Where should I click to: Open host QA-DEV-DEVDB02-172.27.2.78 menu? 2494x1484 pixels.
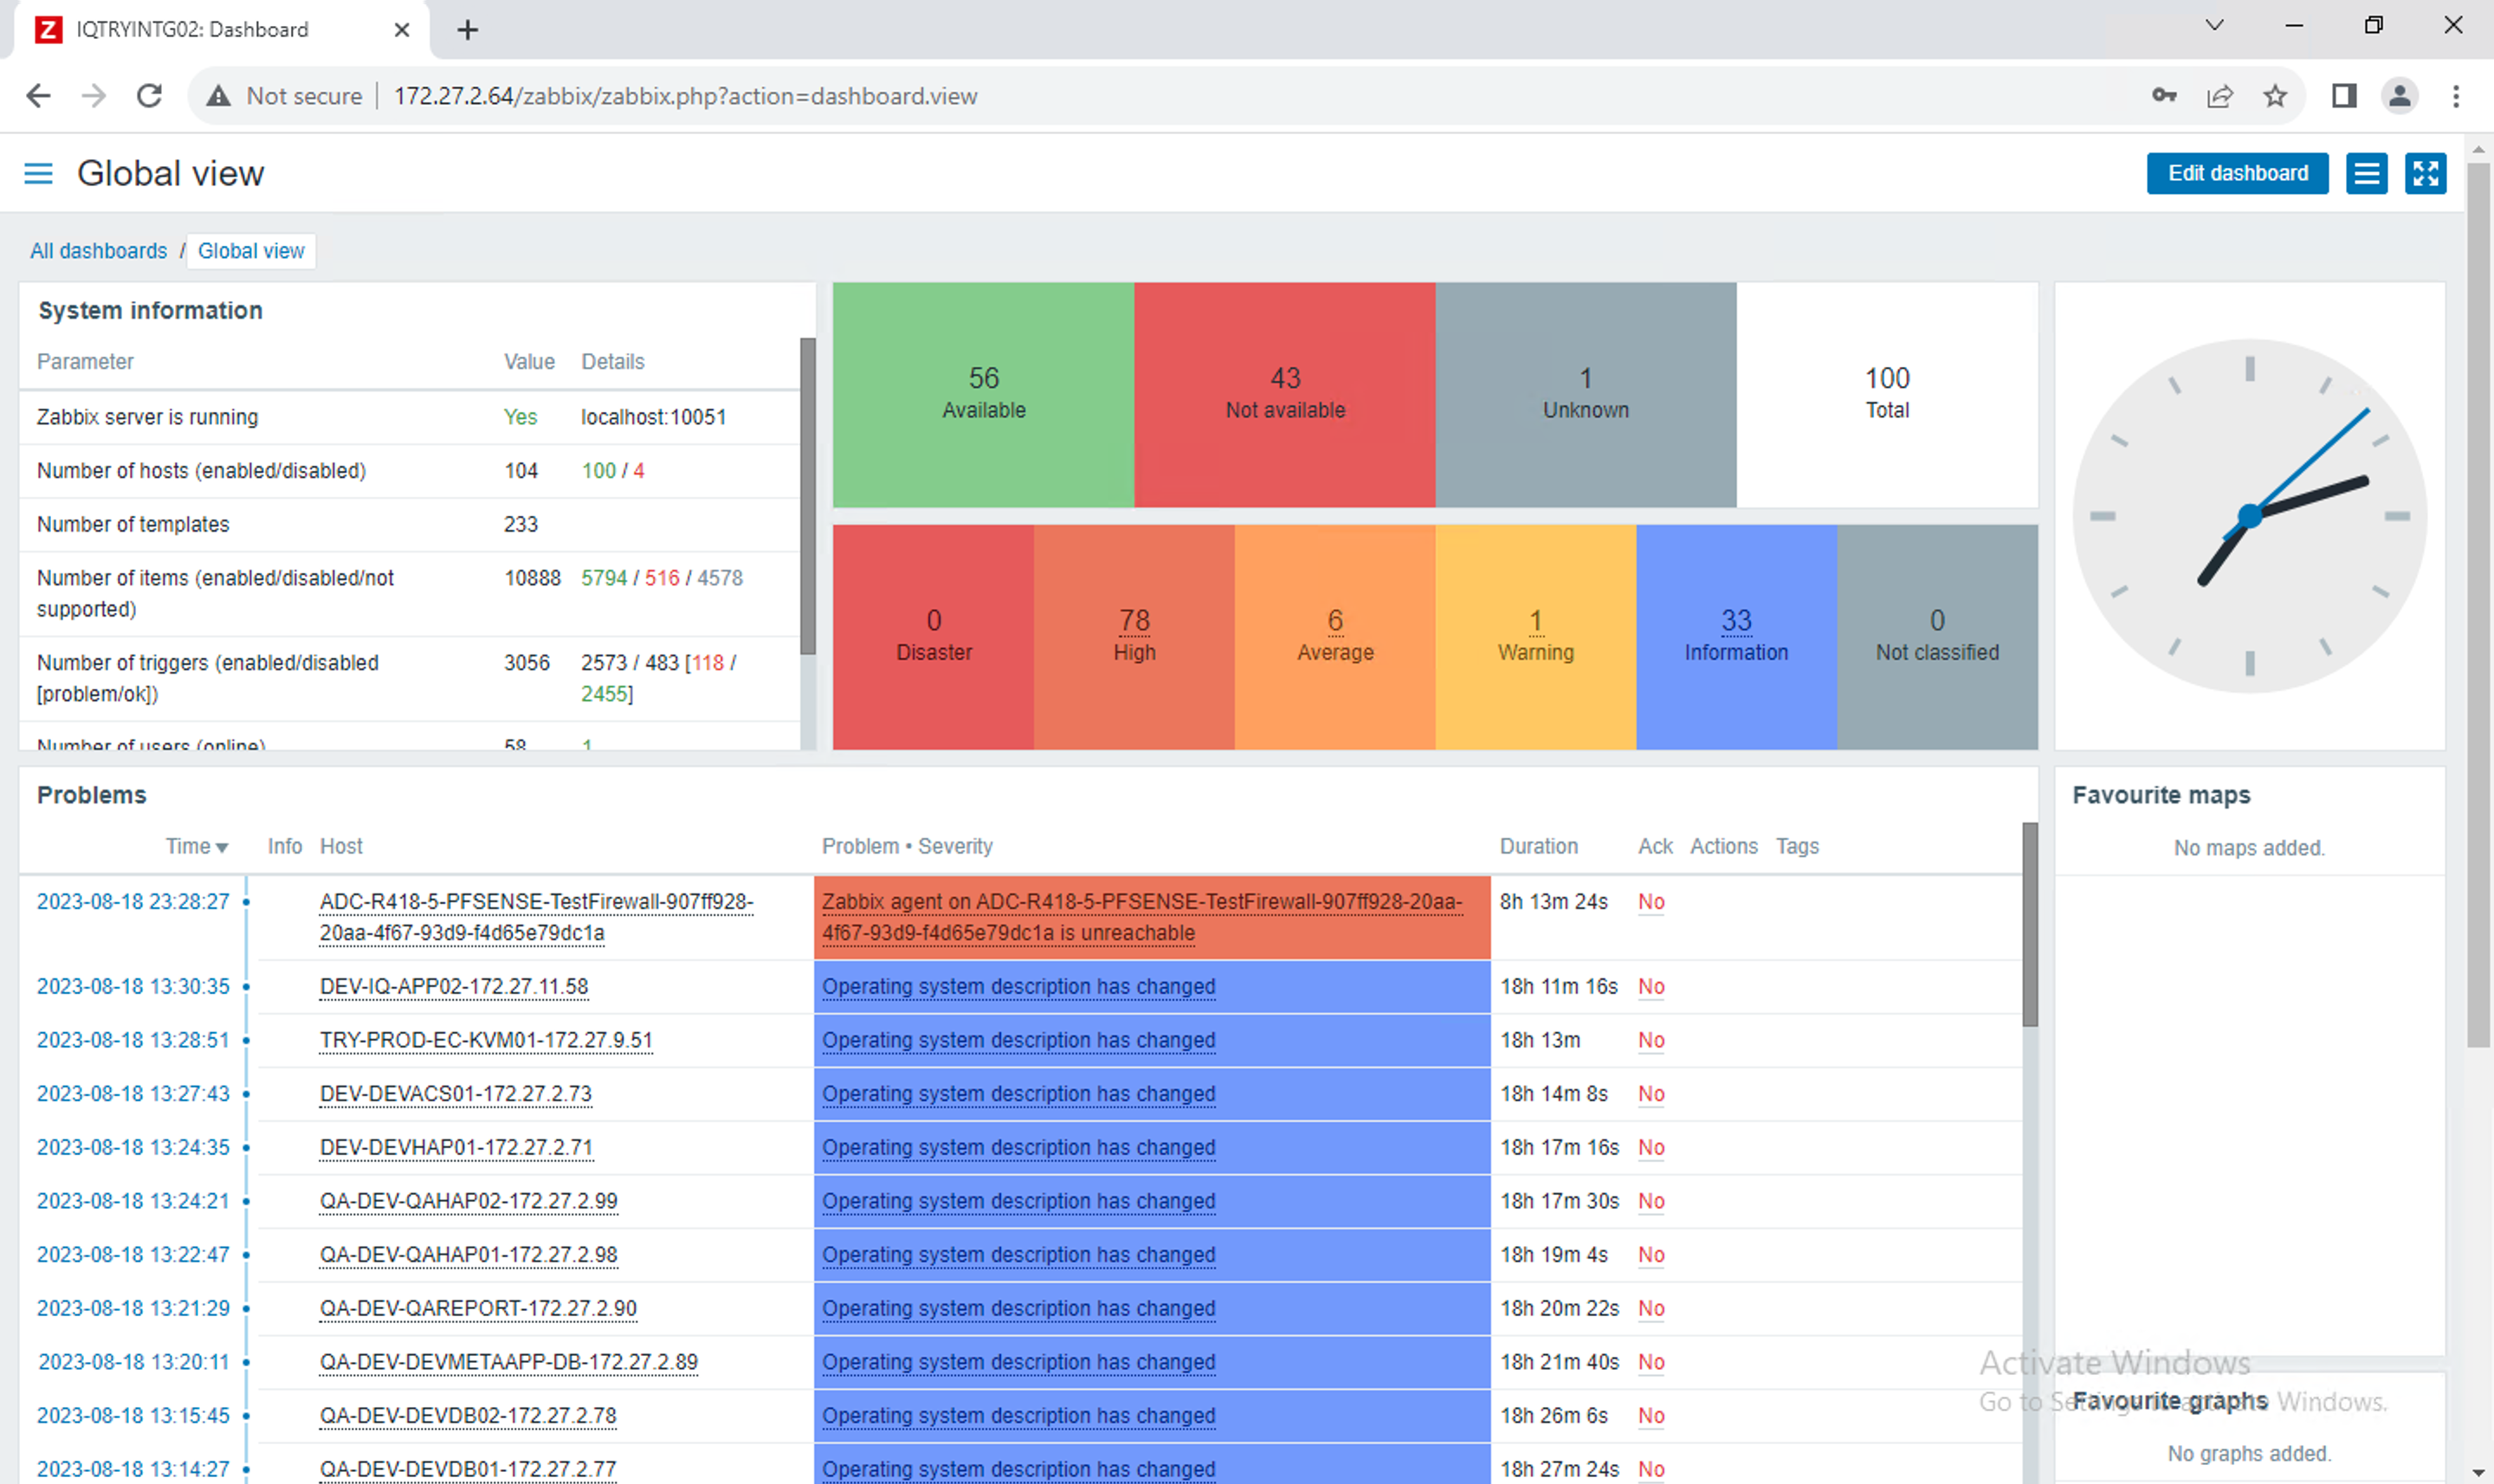click(468, 1416)
